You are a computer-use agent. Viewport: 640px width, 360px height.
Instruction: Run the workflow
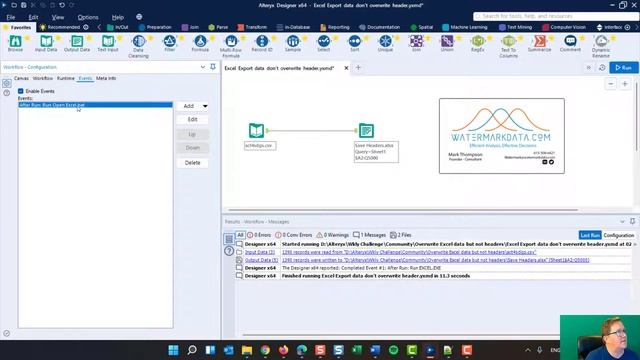pos(624,68)
